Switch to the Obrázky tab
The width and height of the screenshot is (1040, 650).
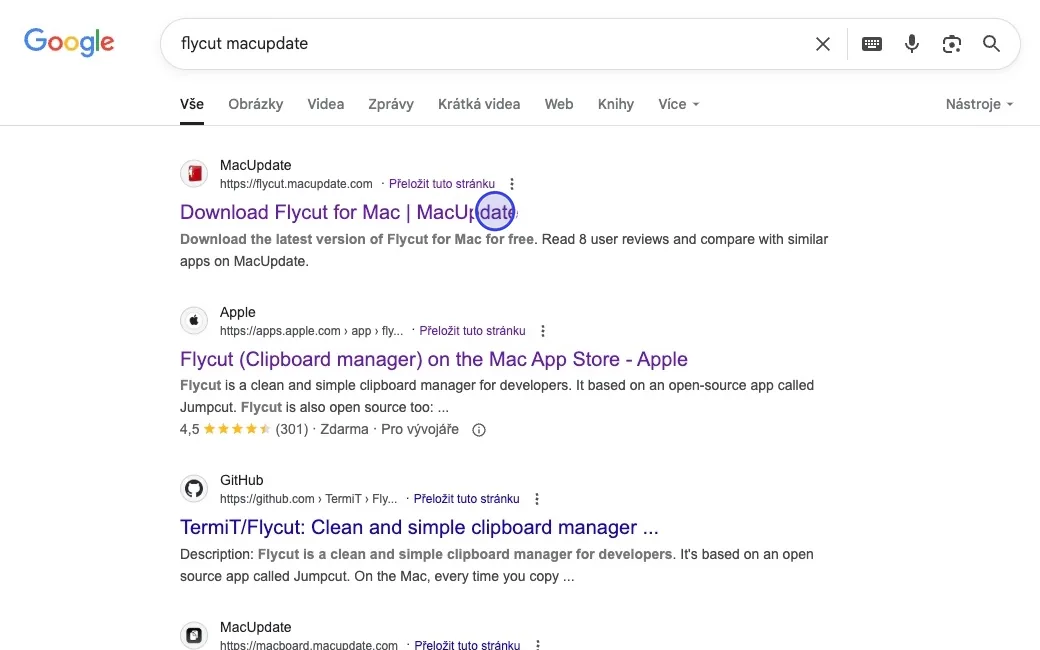point(255,104)
